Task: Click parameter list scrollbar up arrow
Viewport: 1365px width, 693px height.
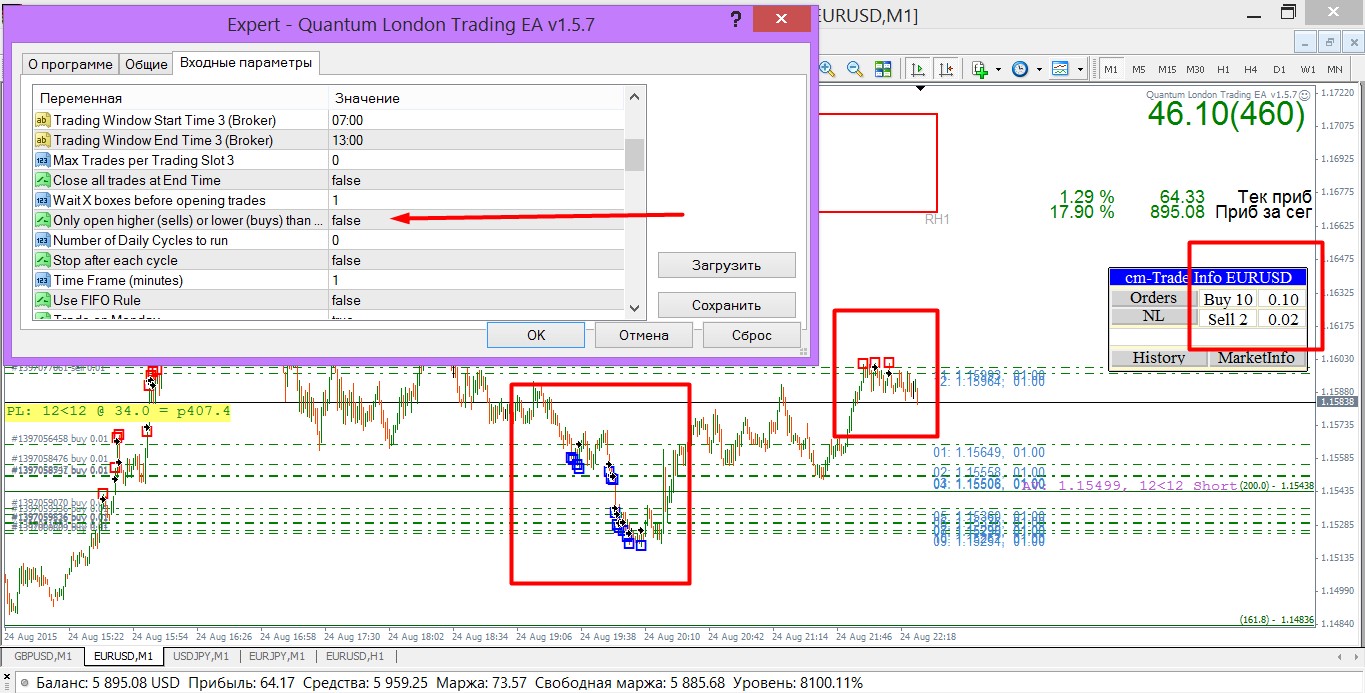Action: (x=634, y=97)
